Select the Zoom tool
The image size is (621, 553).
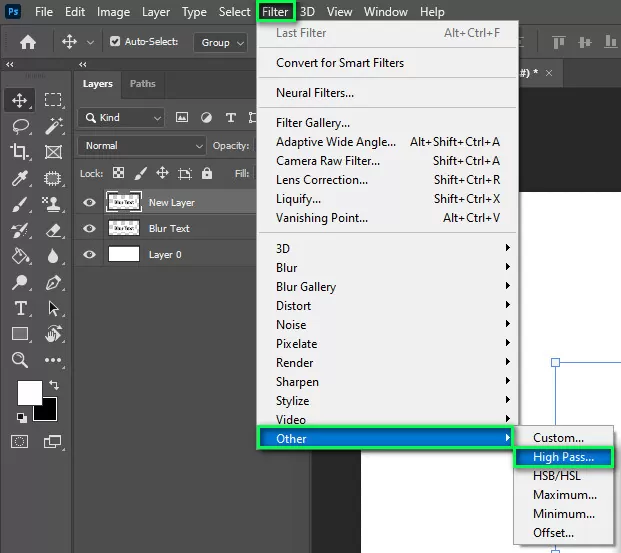pyautogui.click(x=19, y=360)
